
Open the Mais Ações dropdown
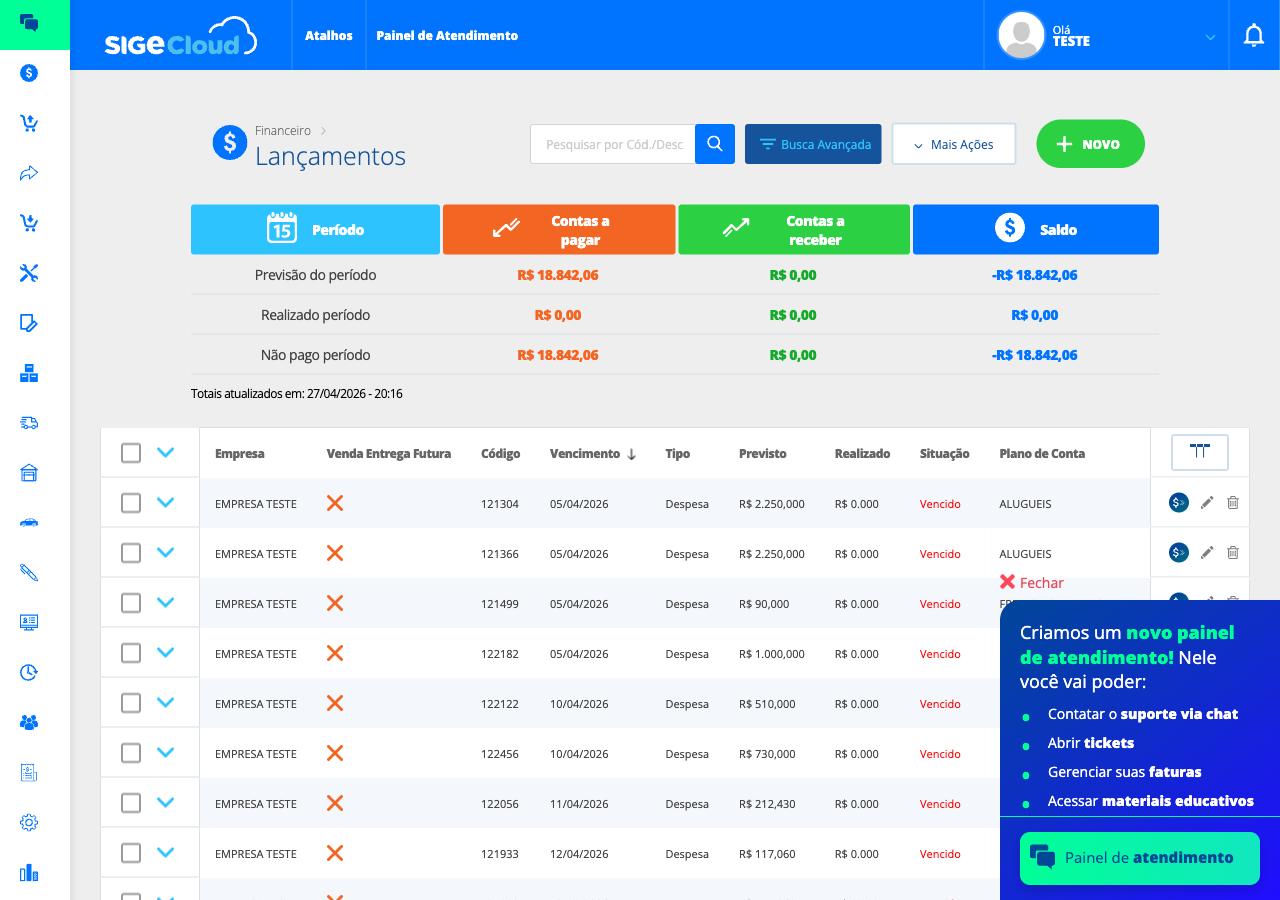tap(953, 143)
